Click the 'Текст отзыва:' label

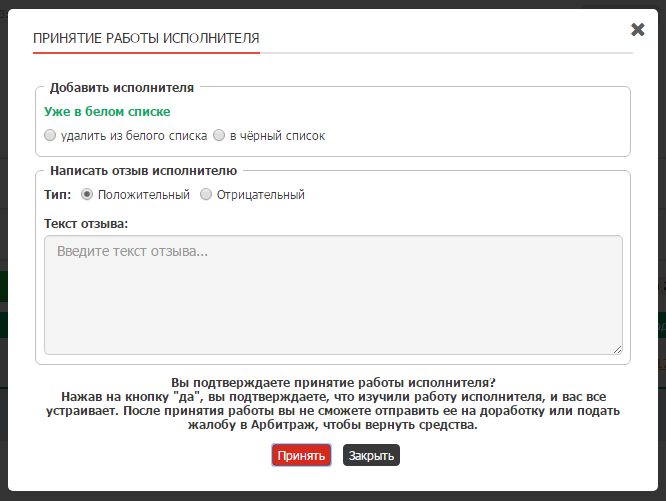click(86, 224)
